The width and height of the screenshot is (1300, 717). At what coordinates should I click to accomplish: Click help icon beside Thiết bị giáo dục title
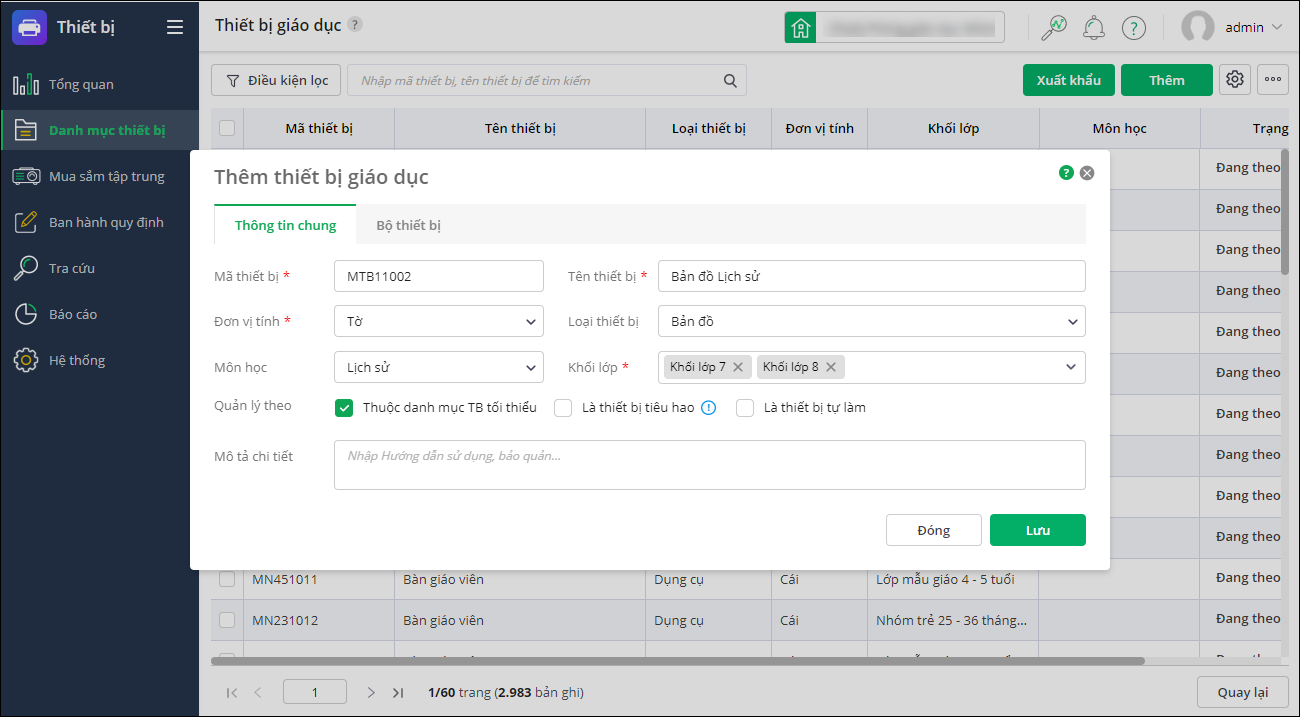pos(355,25)
